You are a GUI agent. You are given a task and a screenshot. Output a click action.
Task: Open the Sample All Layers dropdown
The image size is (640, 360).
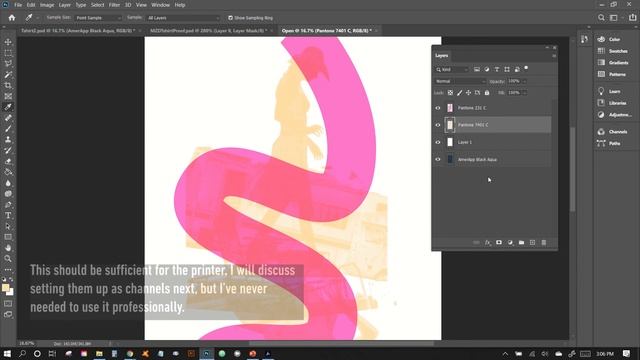[x=182, y=18]
